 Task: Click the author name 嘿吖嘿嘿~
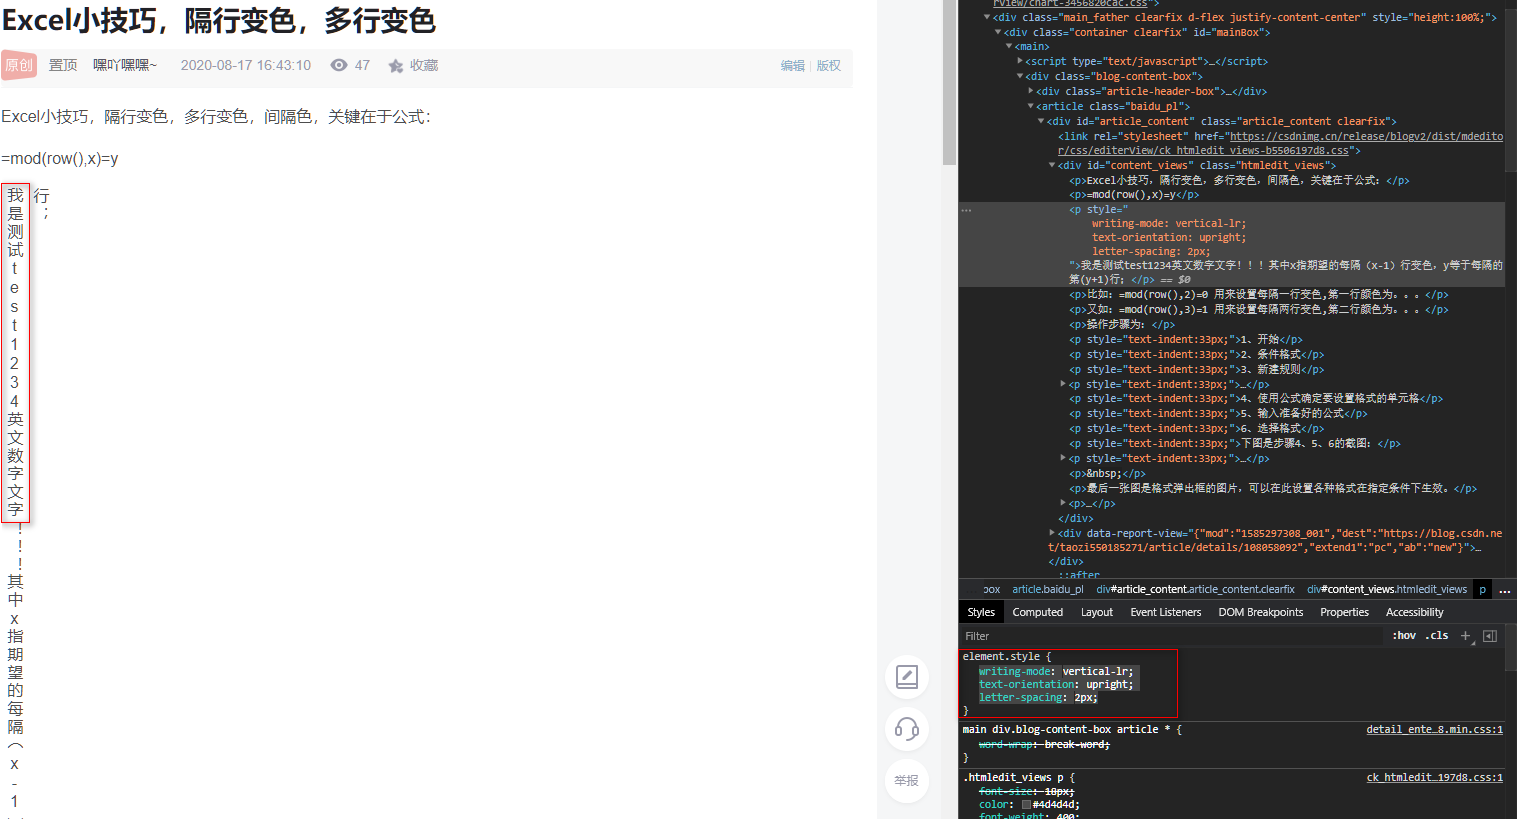tap(125, 65)
